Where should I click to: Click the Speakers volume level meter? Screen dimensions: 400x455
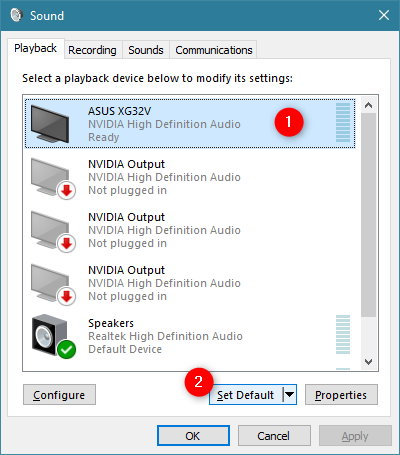343,334
